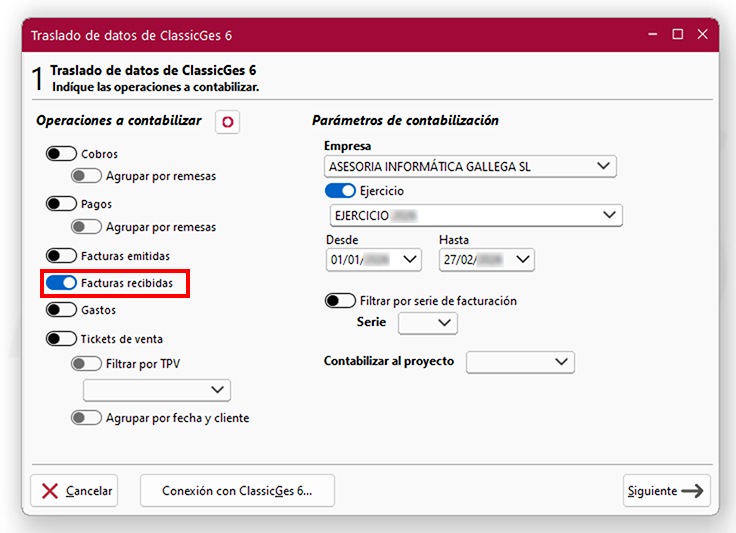Enable Filtrar por serie de facturación
736x533 pixels.
(340, 300)
